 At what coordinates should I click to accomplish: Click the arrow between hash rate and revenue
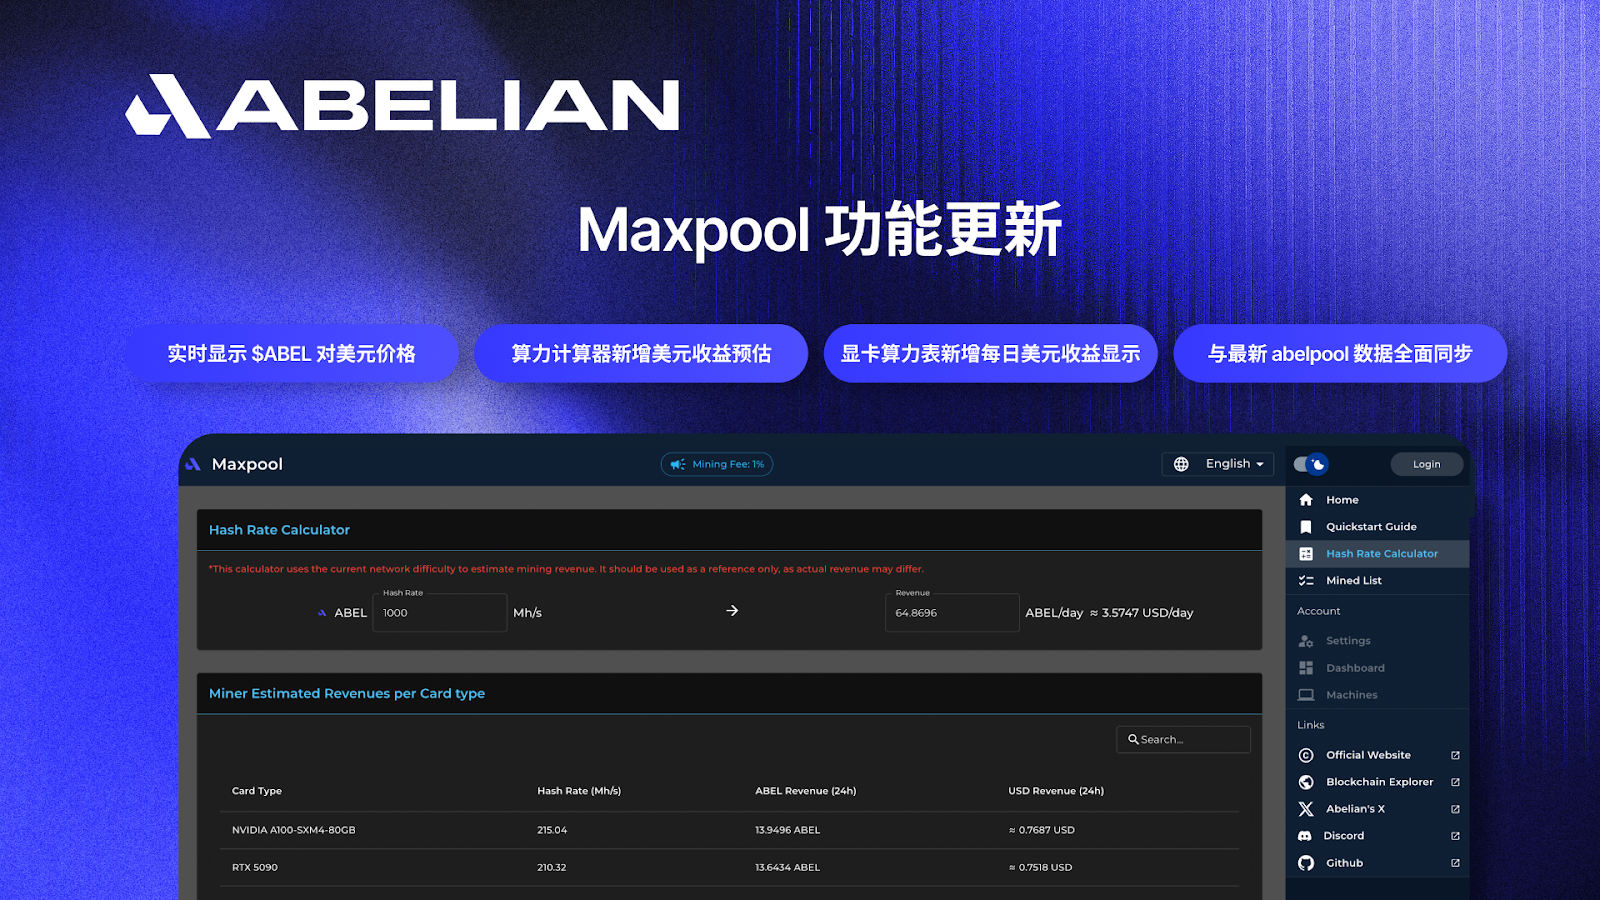click(732, 610)
